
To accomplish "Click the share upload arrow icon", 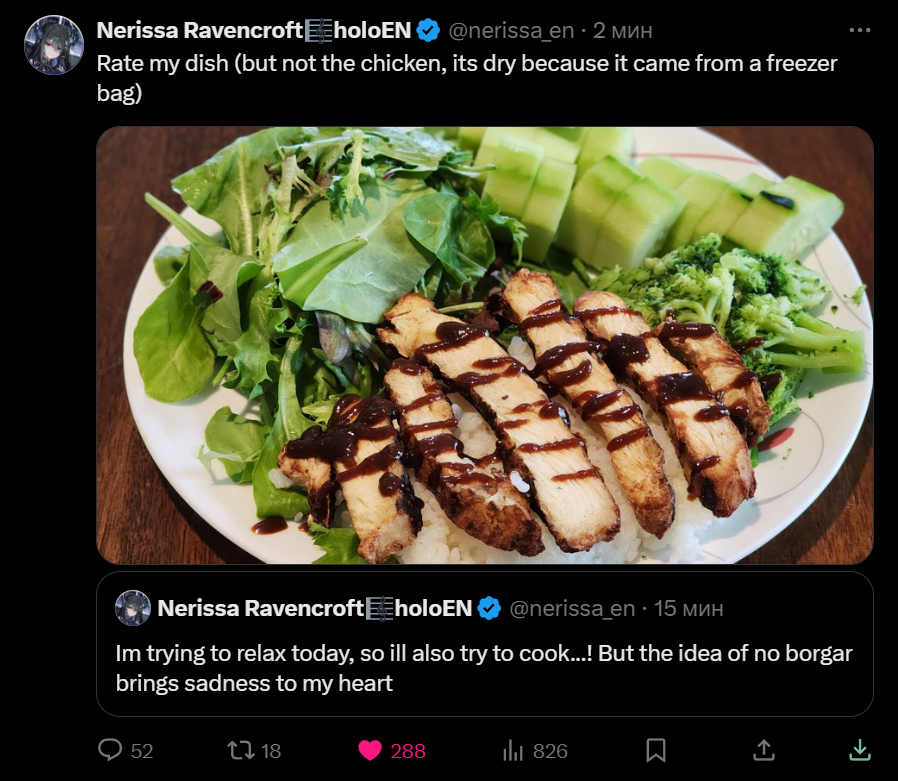I will tap(763, 750).
